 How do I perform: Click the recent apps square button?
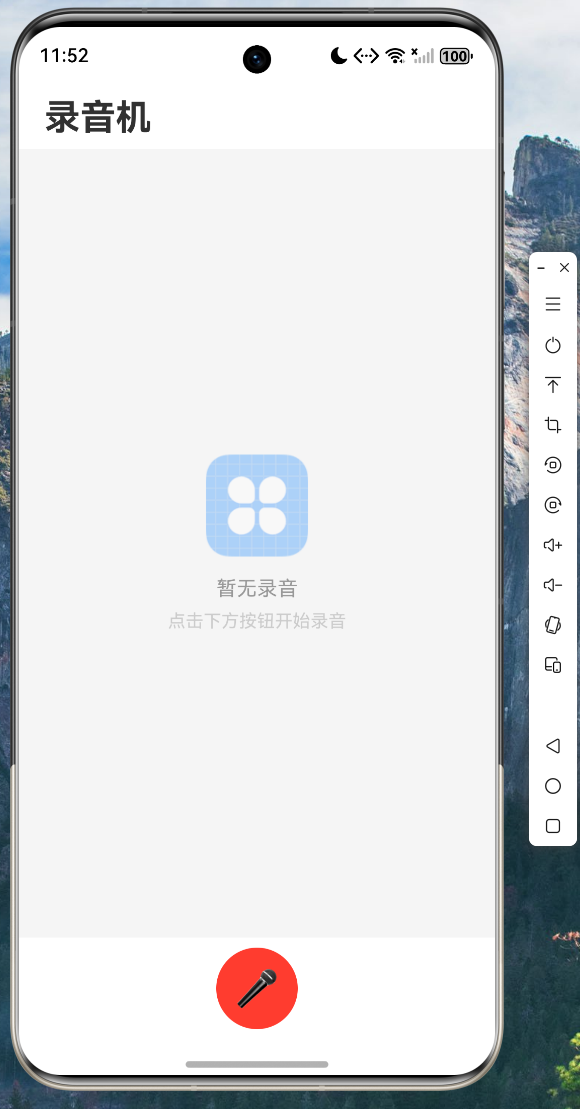coord(553,826)
